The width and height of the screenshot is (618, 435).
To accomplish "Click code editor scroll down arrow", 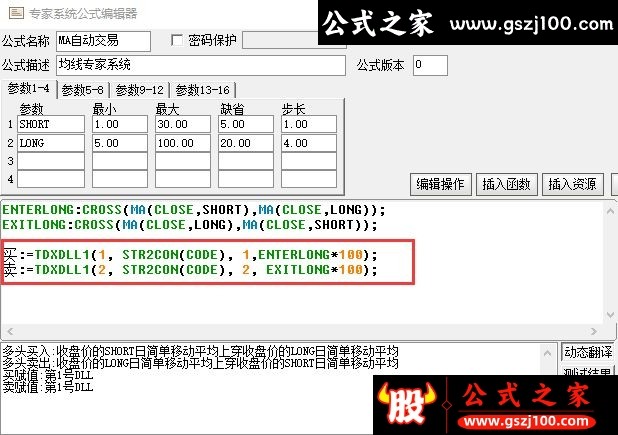I will (x=610, y=315).
